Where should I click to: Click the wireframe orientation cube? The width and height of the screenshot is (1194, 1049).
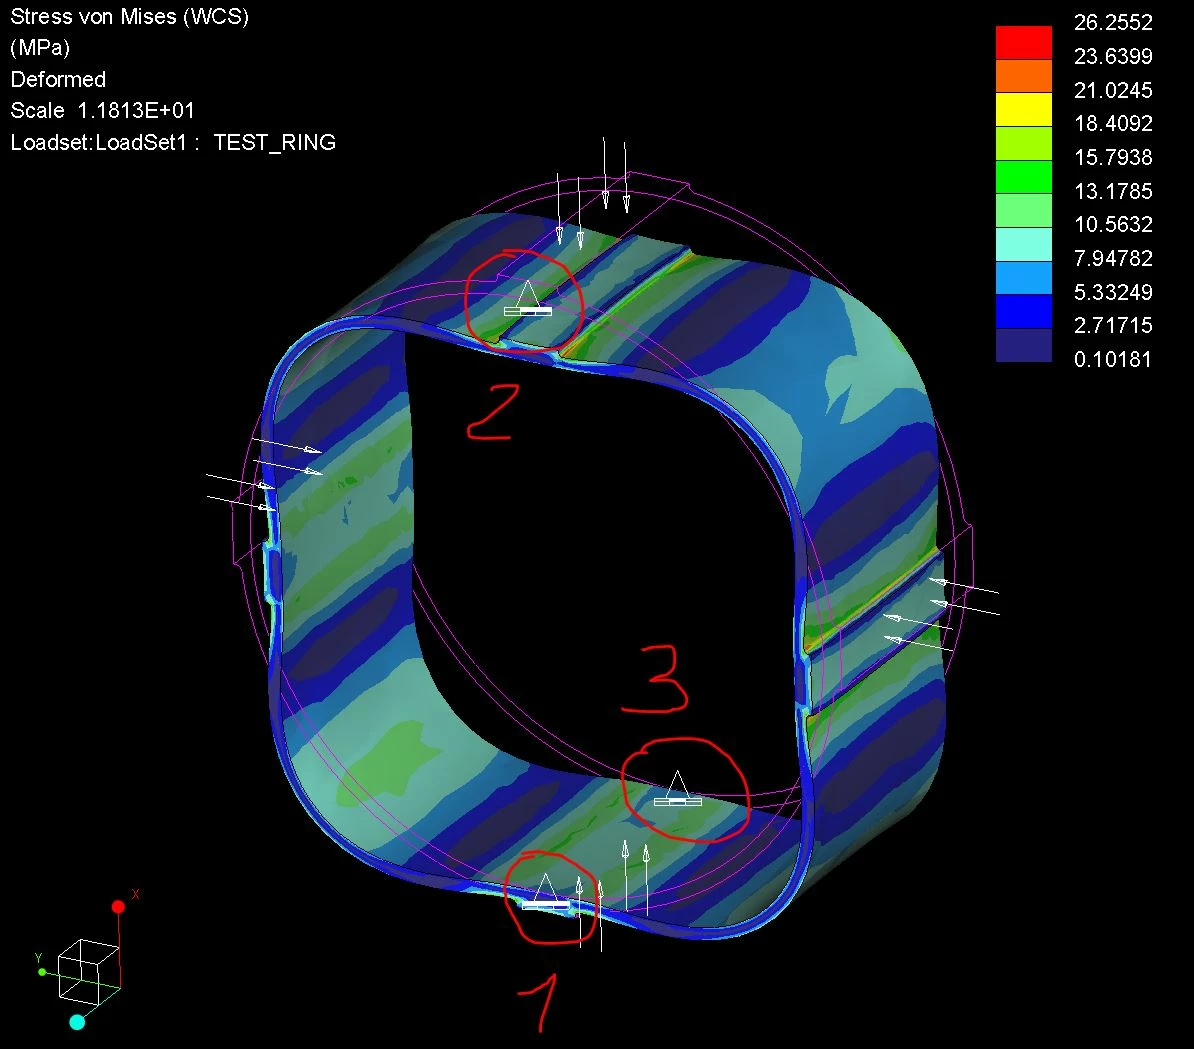click(x=88, y=972)
